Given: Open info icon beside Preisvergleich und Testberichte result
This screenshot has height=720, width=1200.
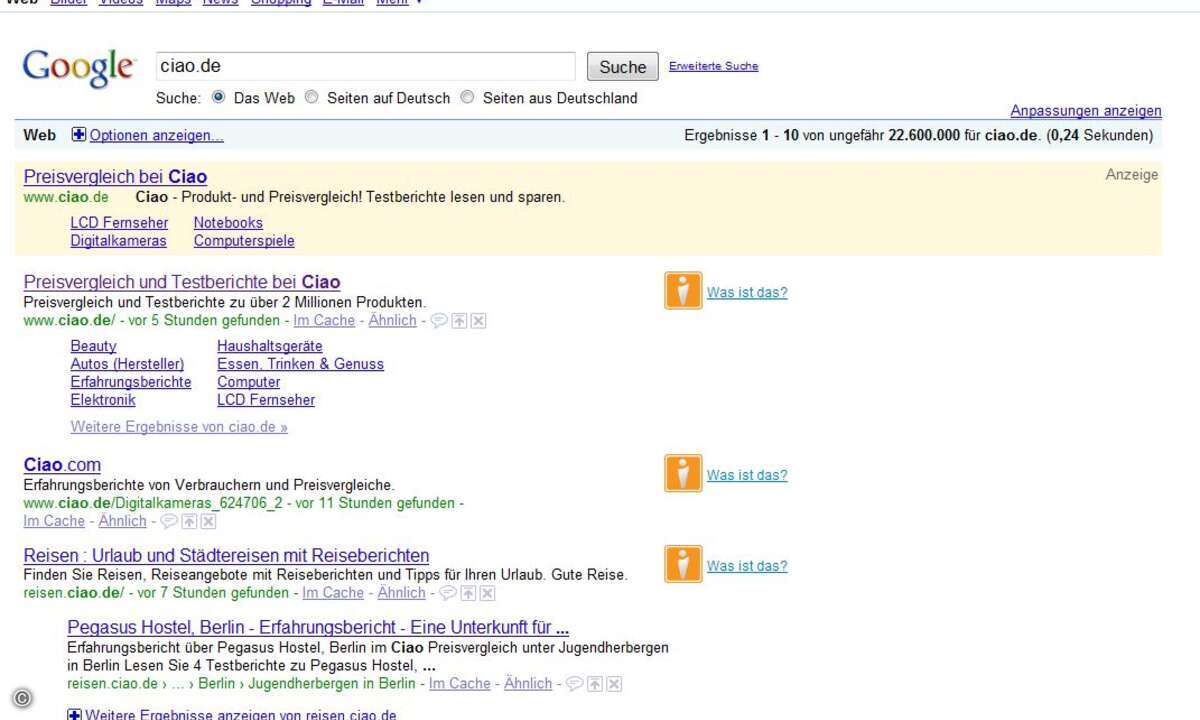Looking at the screenshot, I should tap(683, 291).
